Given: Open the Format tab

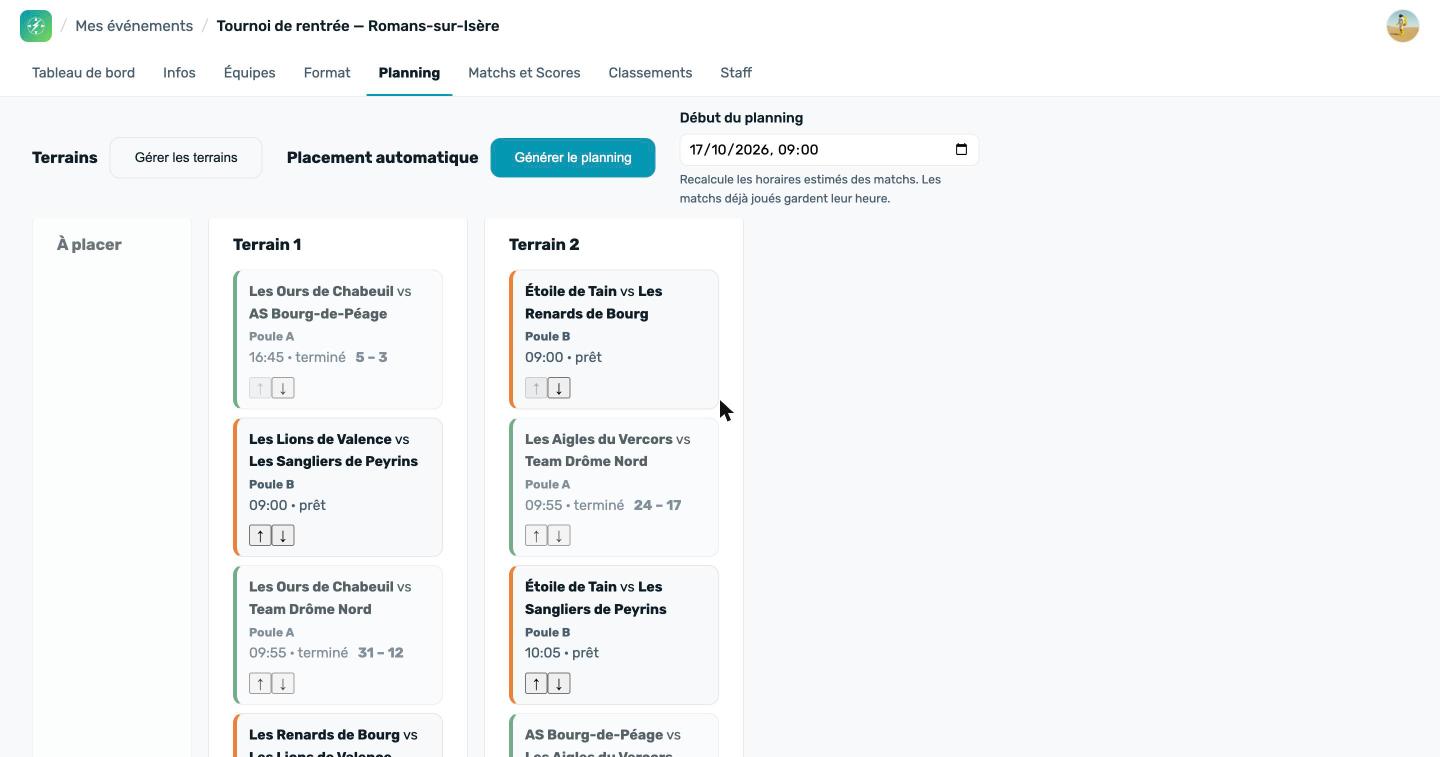Looking at the screenshot, I should click(327, 73).
